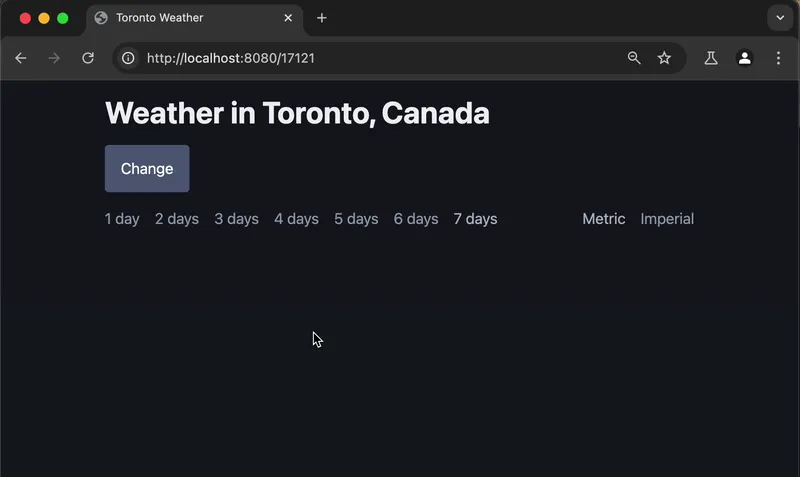Screen dimensions: 800x477
Task: Switch units to Metric
Action: tap(604, 219)
